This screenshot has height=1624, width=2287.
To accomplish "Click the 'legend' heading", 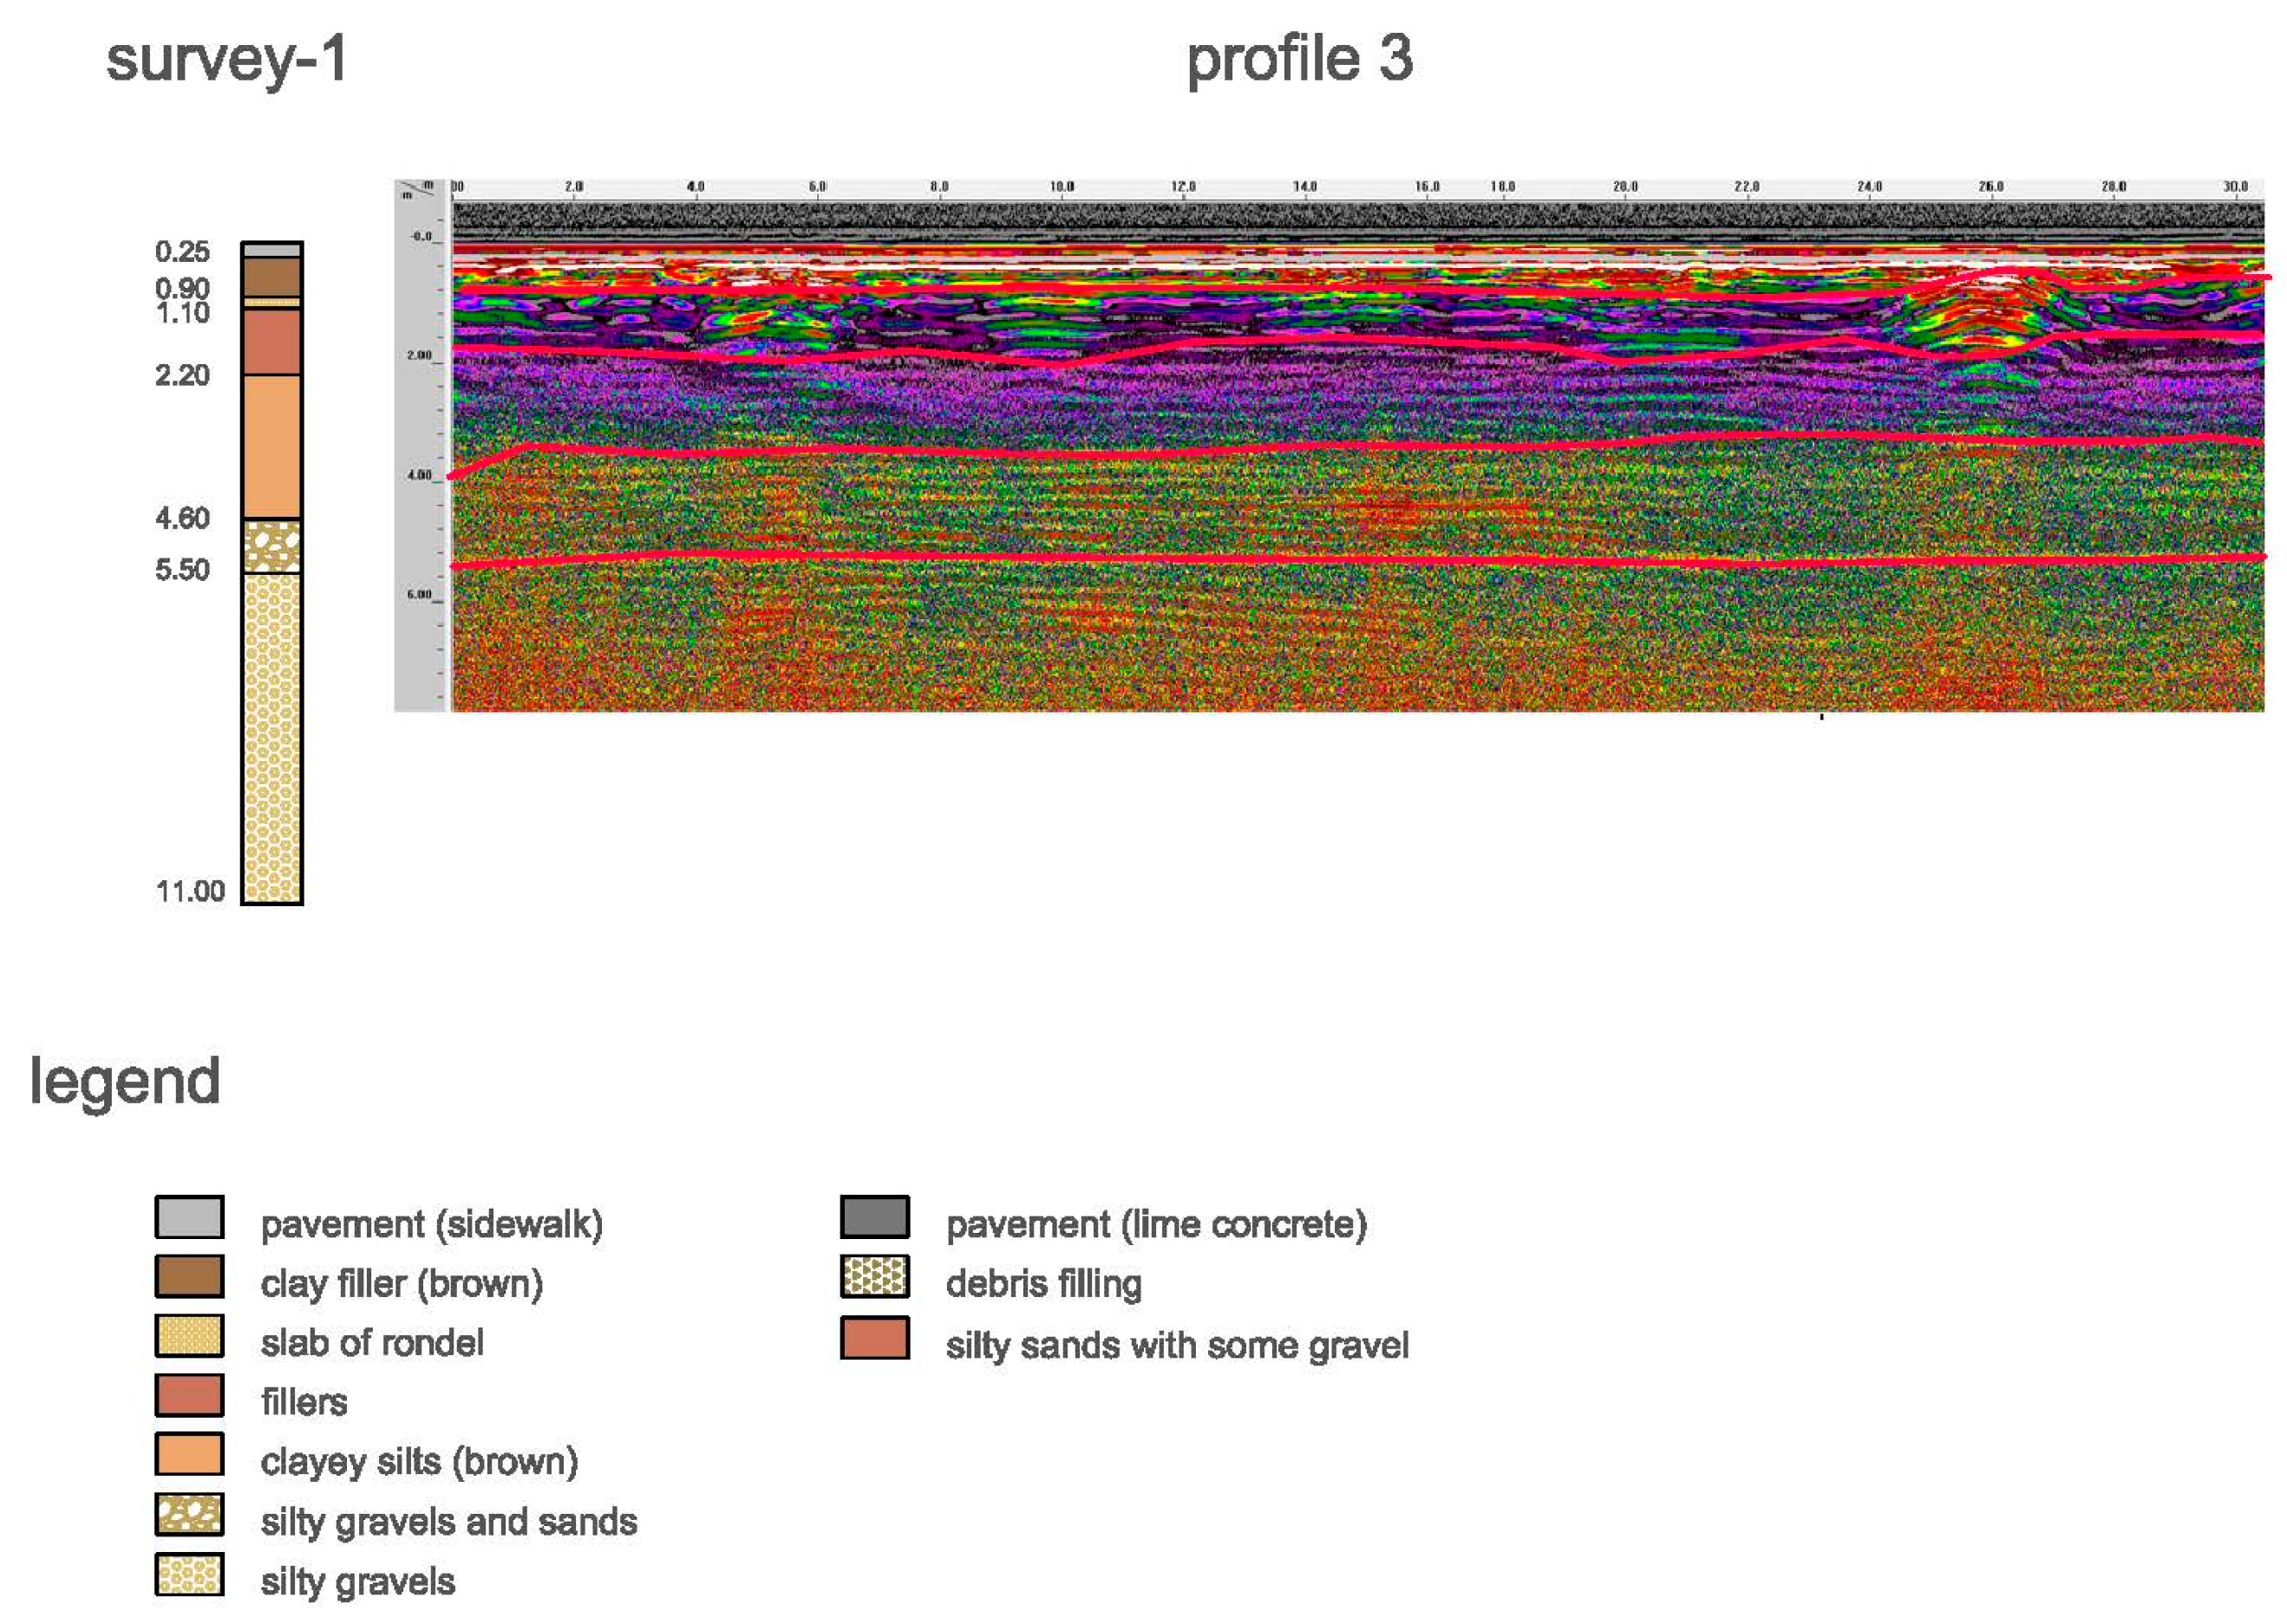I will pyautogui.click(x=125, y=1081).
